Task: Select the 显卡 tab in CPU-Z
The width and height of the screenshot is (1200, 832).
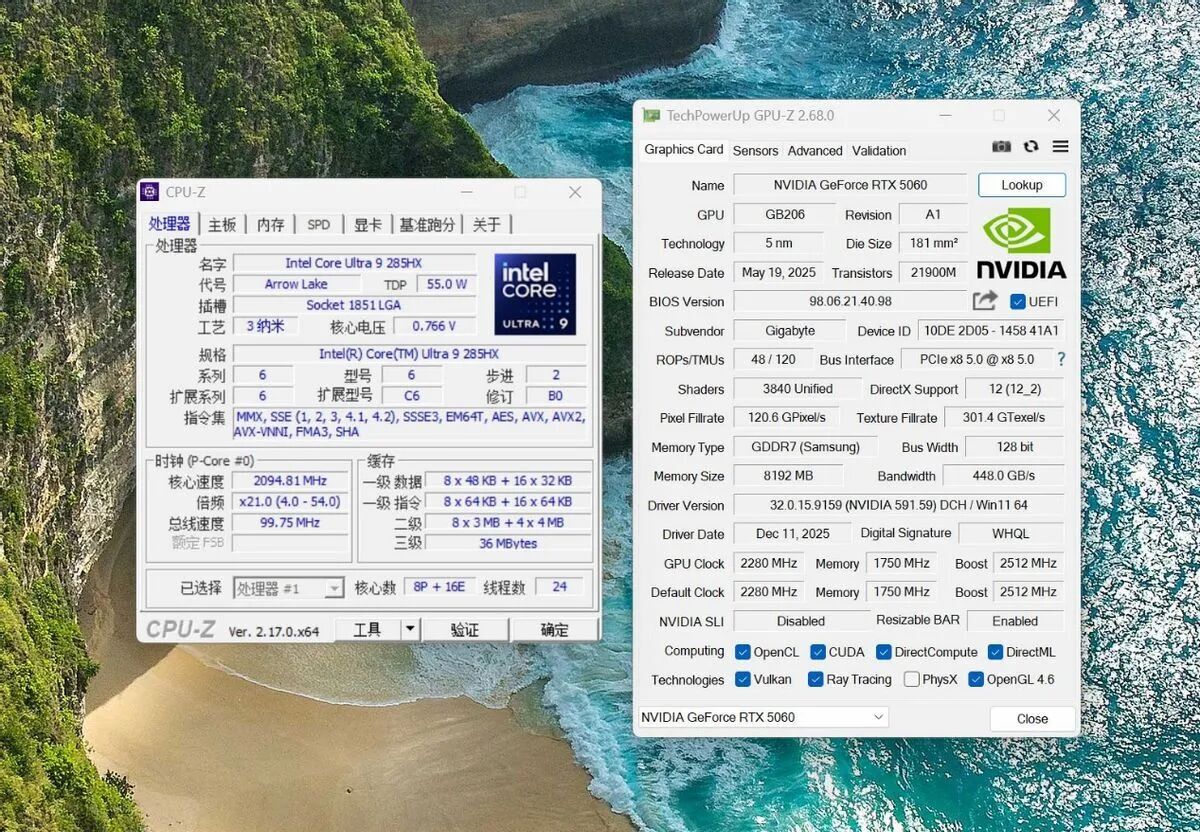Action: [x=368, y=225]
